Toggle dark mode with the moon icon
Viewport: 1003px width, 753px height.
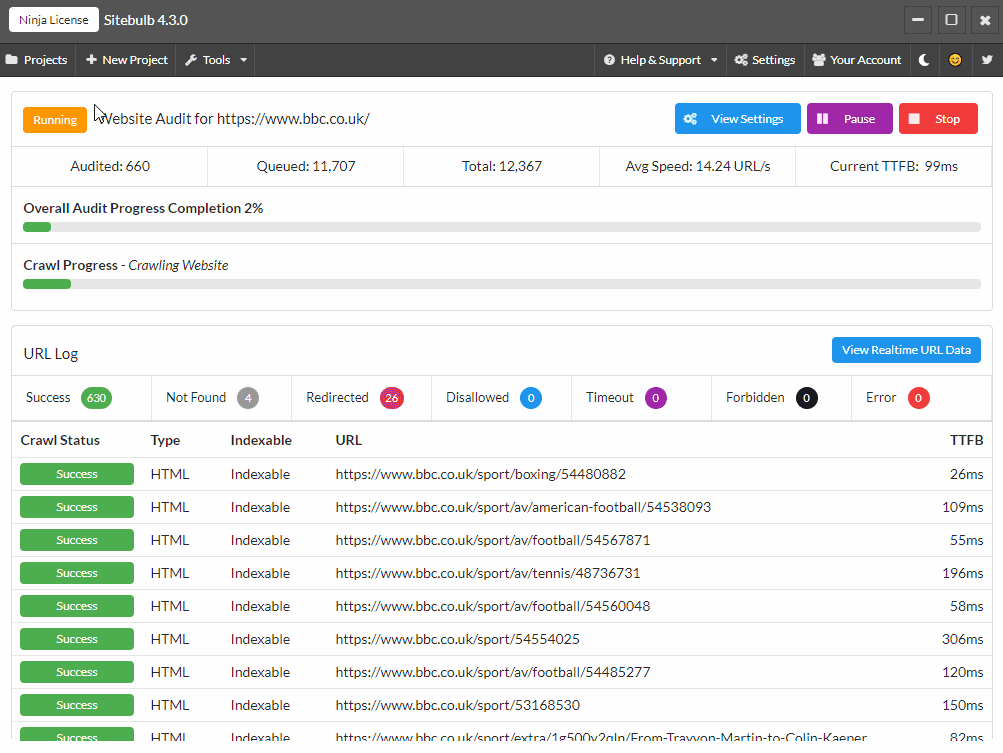[x=924, y=60]
